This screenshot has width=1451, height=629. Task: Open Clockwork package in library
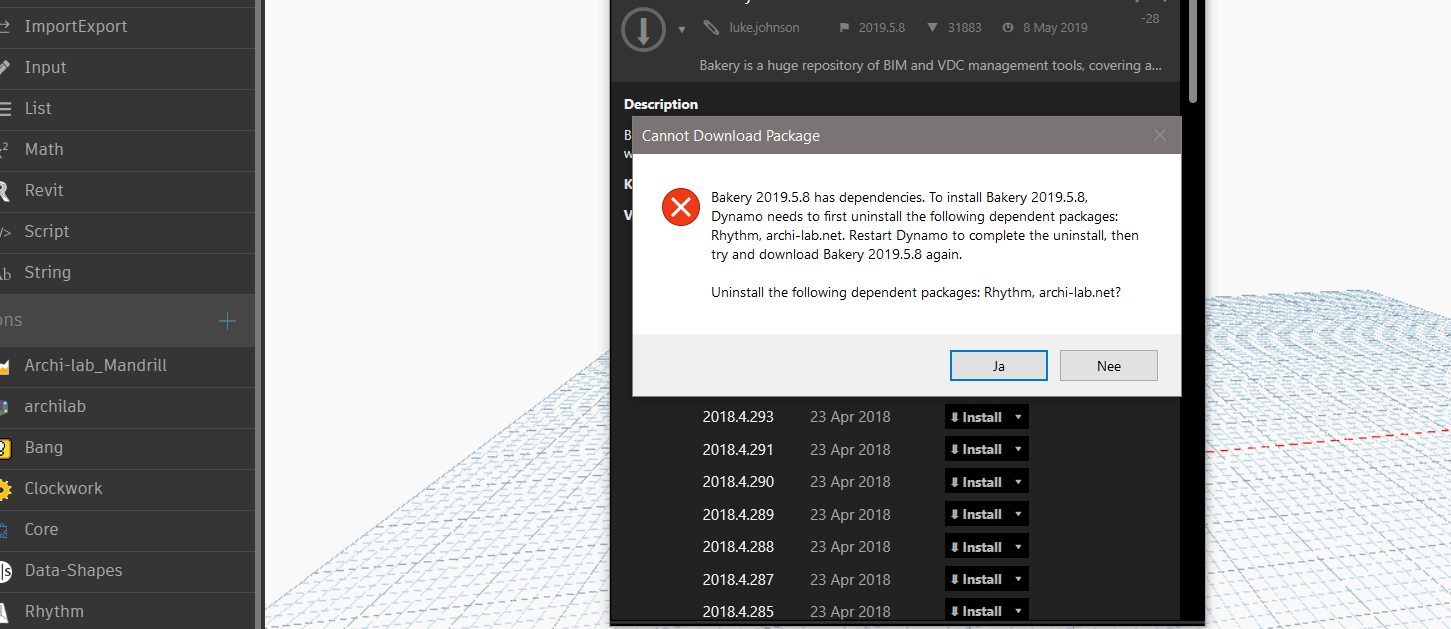[x=127, y=489]
